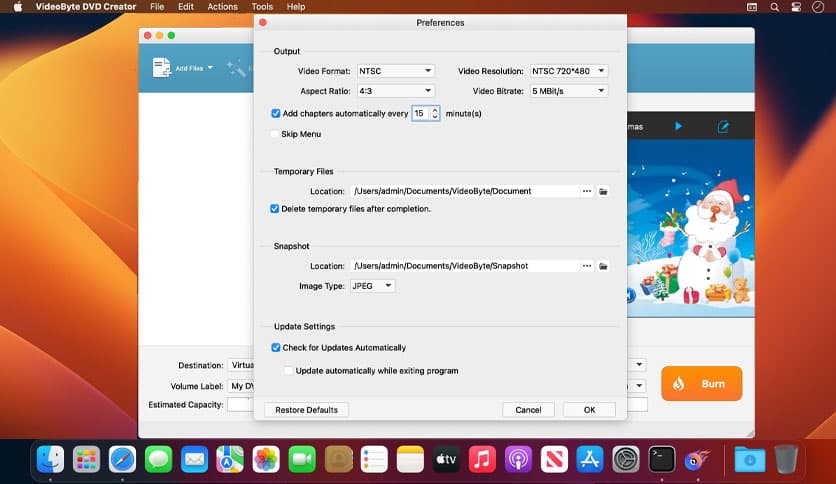This screenshot has width=836, height=484.
Task: Open the Video Bitrate dropdown
Action: tap(568, 91)
